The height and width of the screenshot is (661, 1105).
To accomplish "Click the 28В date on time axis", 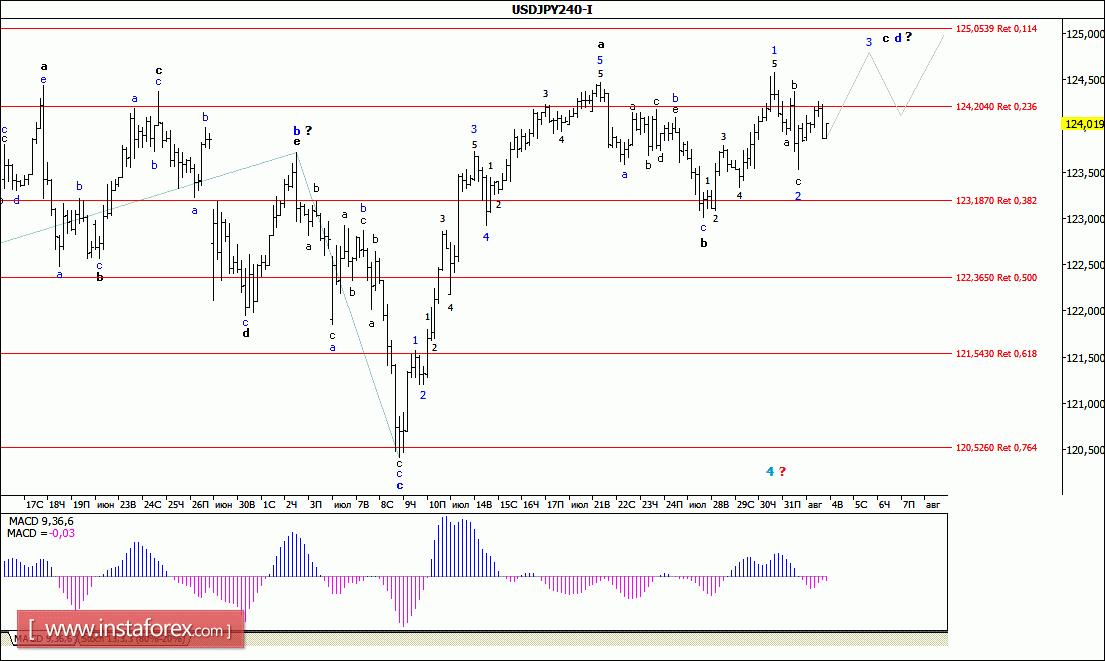I will tap(720, 505).
